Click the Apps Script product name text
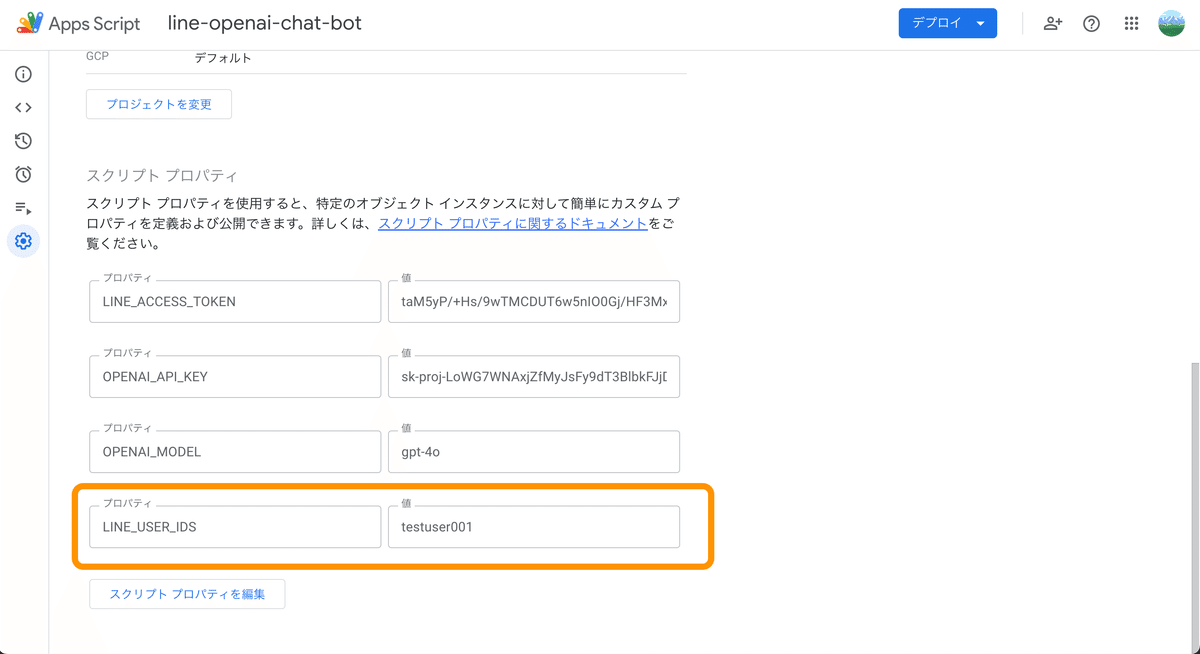 click(95, 23)
